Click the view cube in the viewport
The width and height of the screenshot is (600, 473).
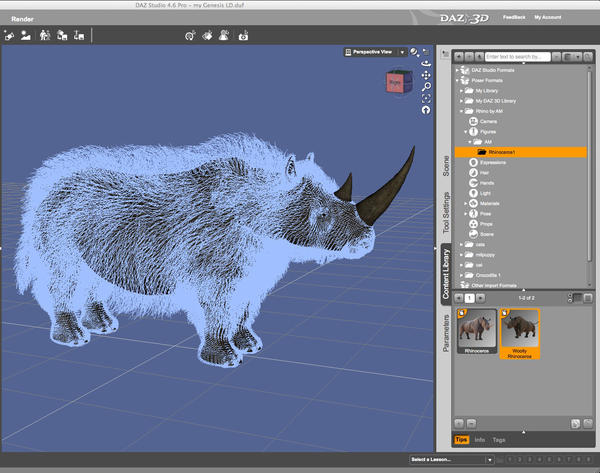coord(396,80)
